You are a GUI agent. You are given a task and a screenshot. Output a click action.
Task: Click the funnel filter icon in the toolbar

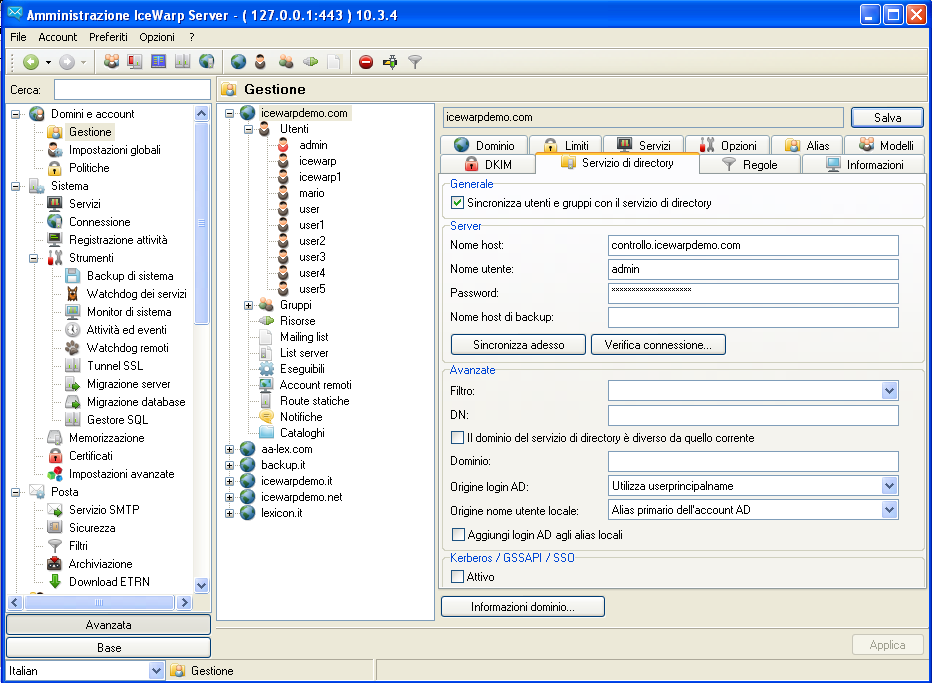[415, 62]
